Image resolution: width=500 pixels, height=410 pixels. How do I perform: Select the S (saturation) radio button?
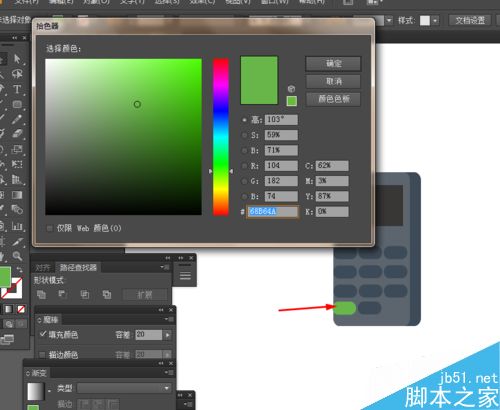[x=245, y=135]
